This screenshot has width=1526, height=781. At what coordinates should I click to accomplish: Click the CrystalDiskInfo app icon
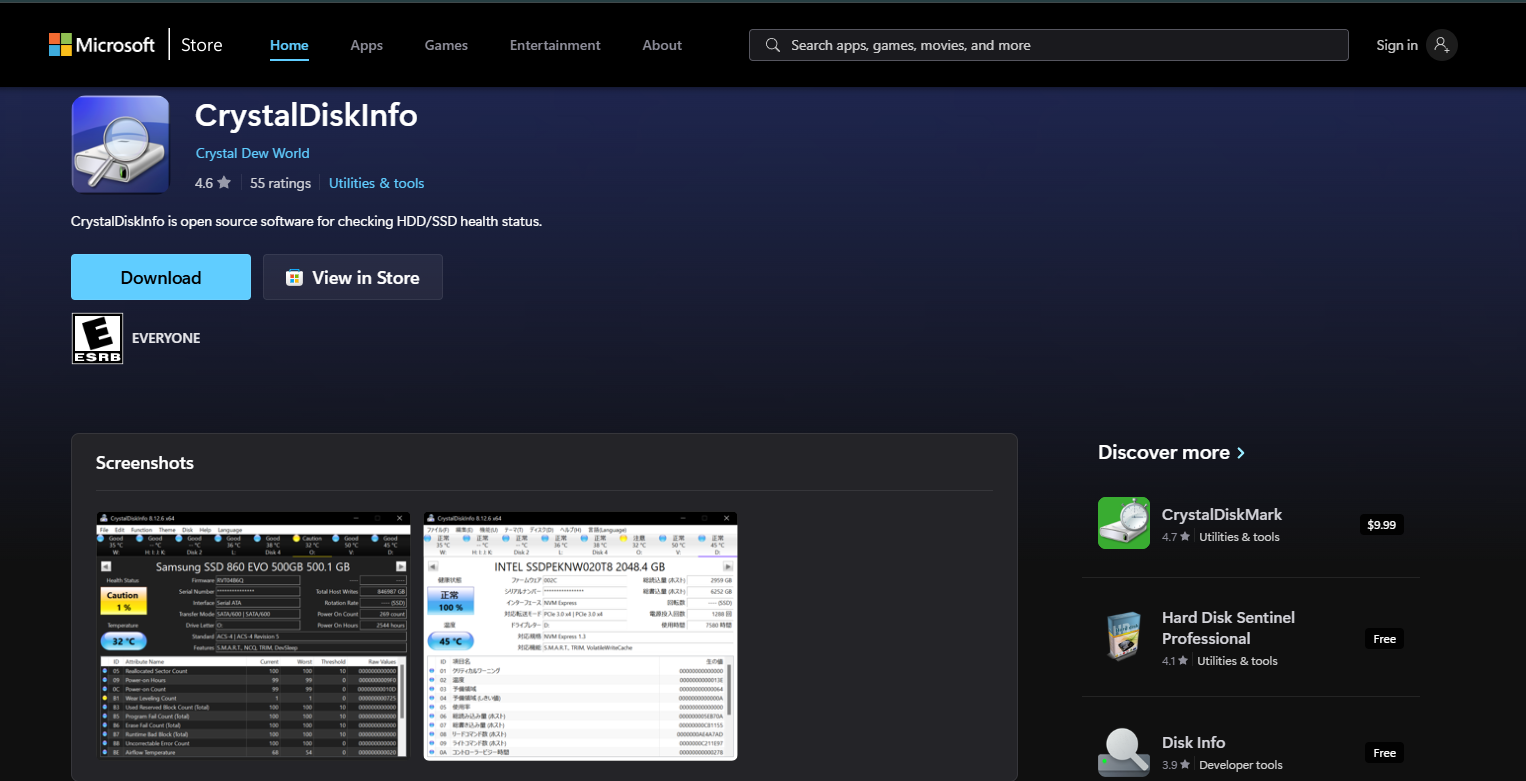point(121,144)
